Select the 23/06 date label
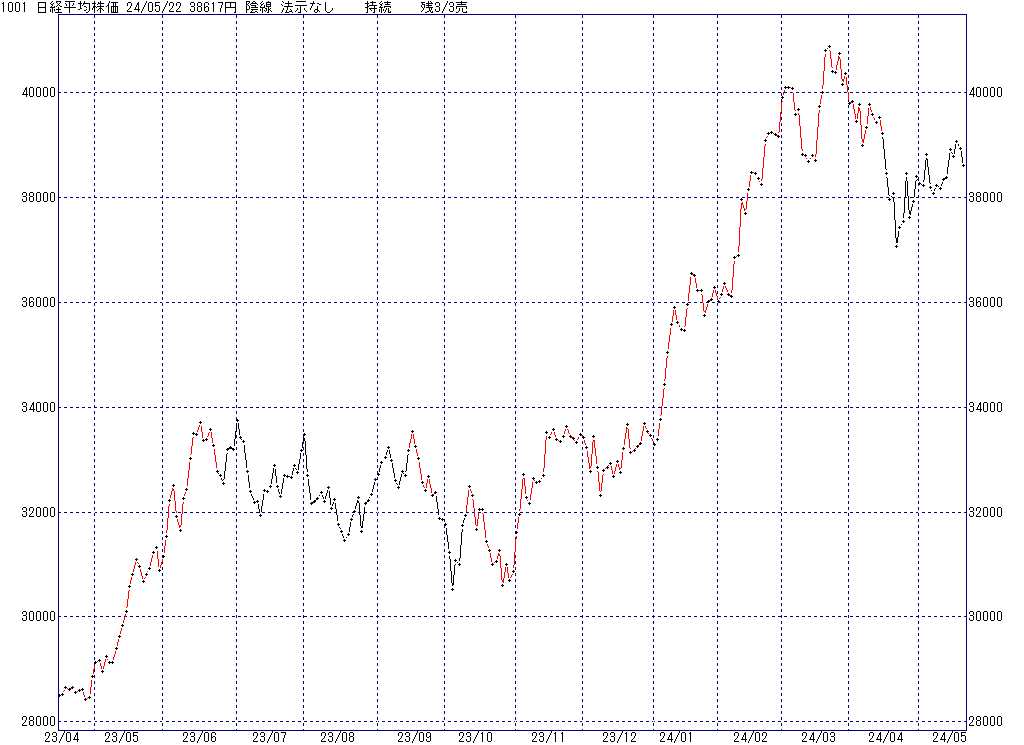The height and width of the screenshot is (745, 1024). (199, 737)
